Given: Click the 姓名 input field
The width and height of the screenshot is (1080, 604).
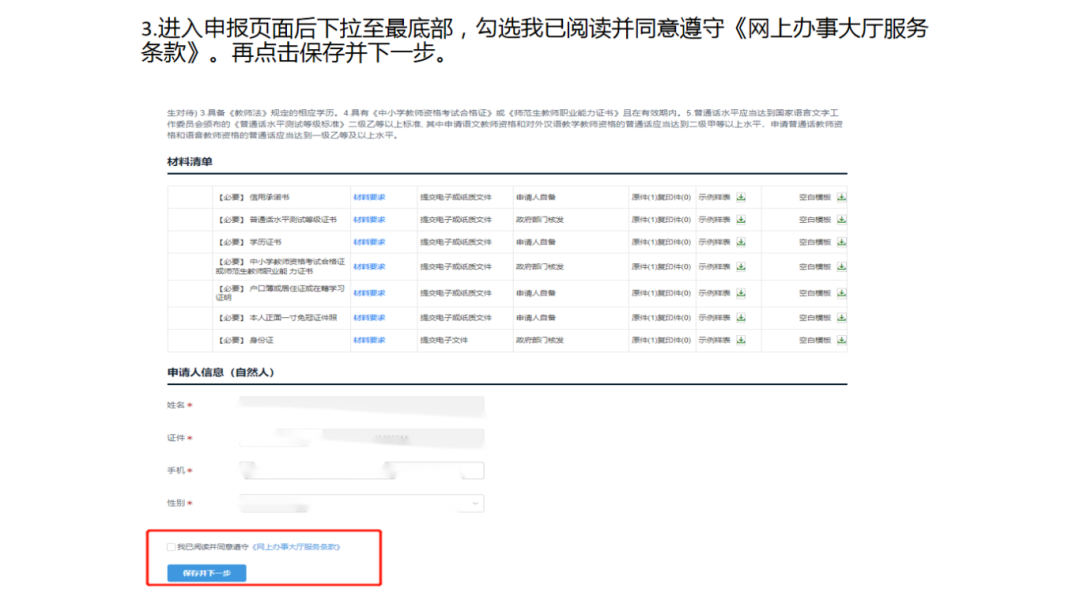Looking at the screenshot, I should pyautogui.click(x=361, y=405).
